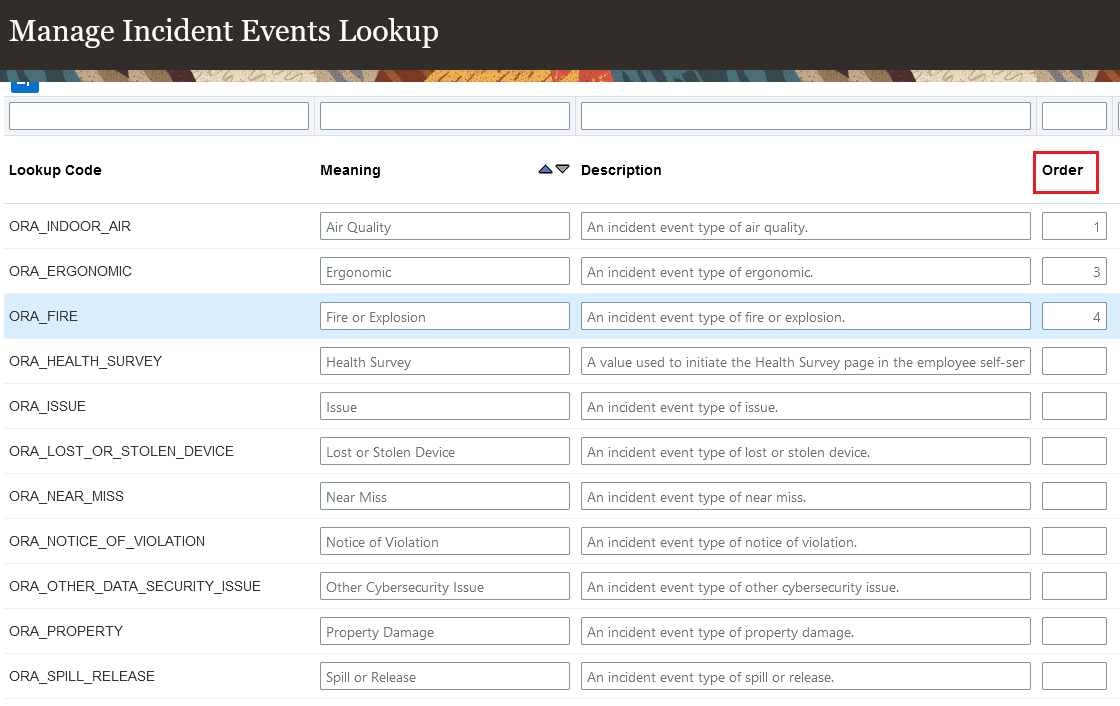Click Order field for ORA_FIRE row
Screen dimensions: 1120x706
[1074, 317]
